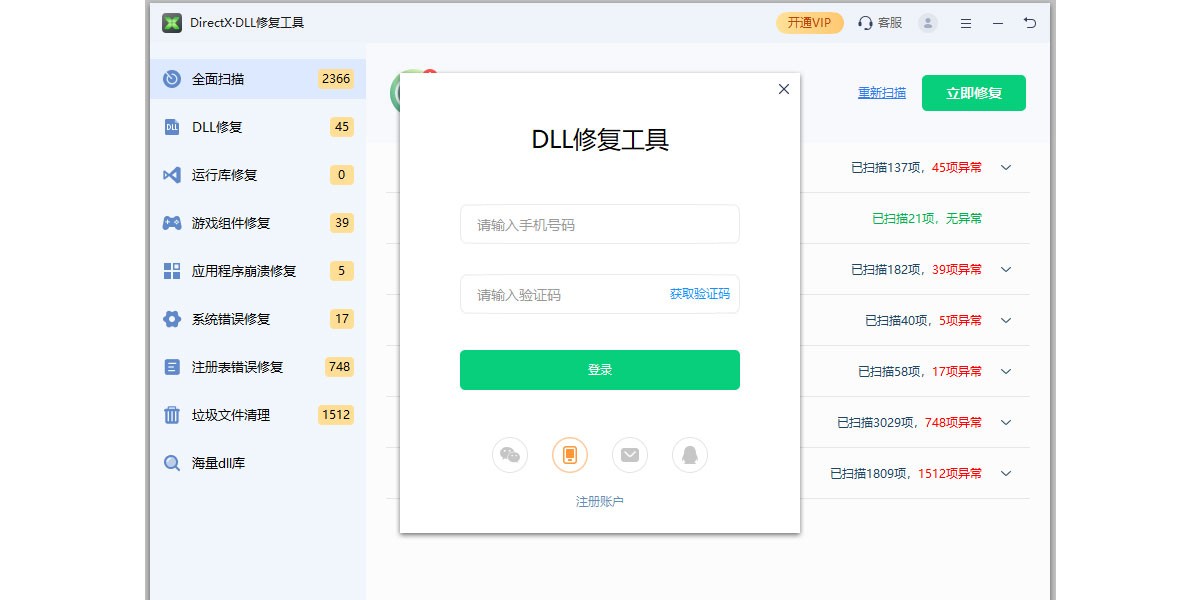This screenshot has width=1200, height=600.
Task: Choose the email login icon
Action: pos(630,455)
